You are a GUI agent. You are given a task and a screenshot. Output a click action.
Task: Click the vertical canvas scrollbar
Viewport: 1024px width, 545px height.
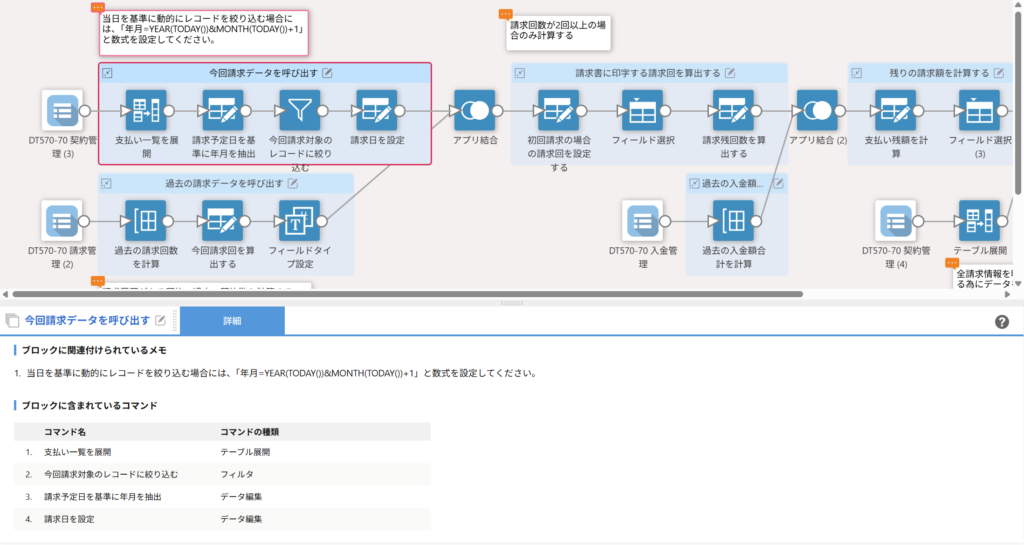coord(1017,102)
